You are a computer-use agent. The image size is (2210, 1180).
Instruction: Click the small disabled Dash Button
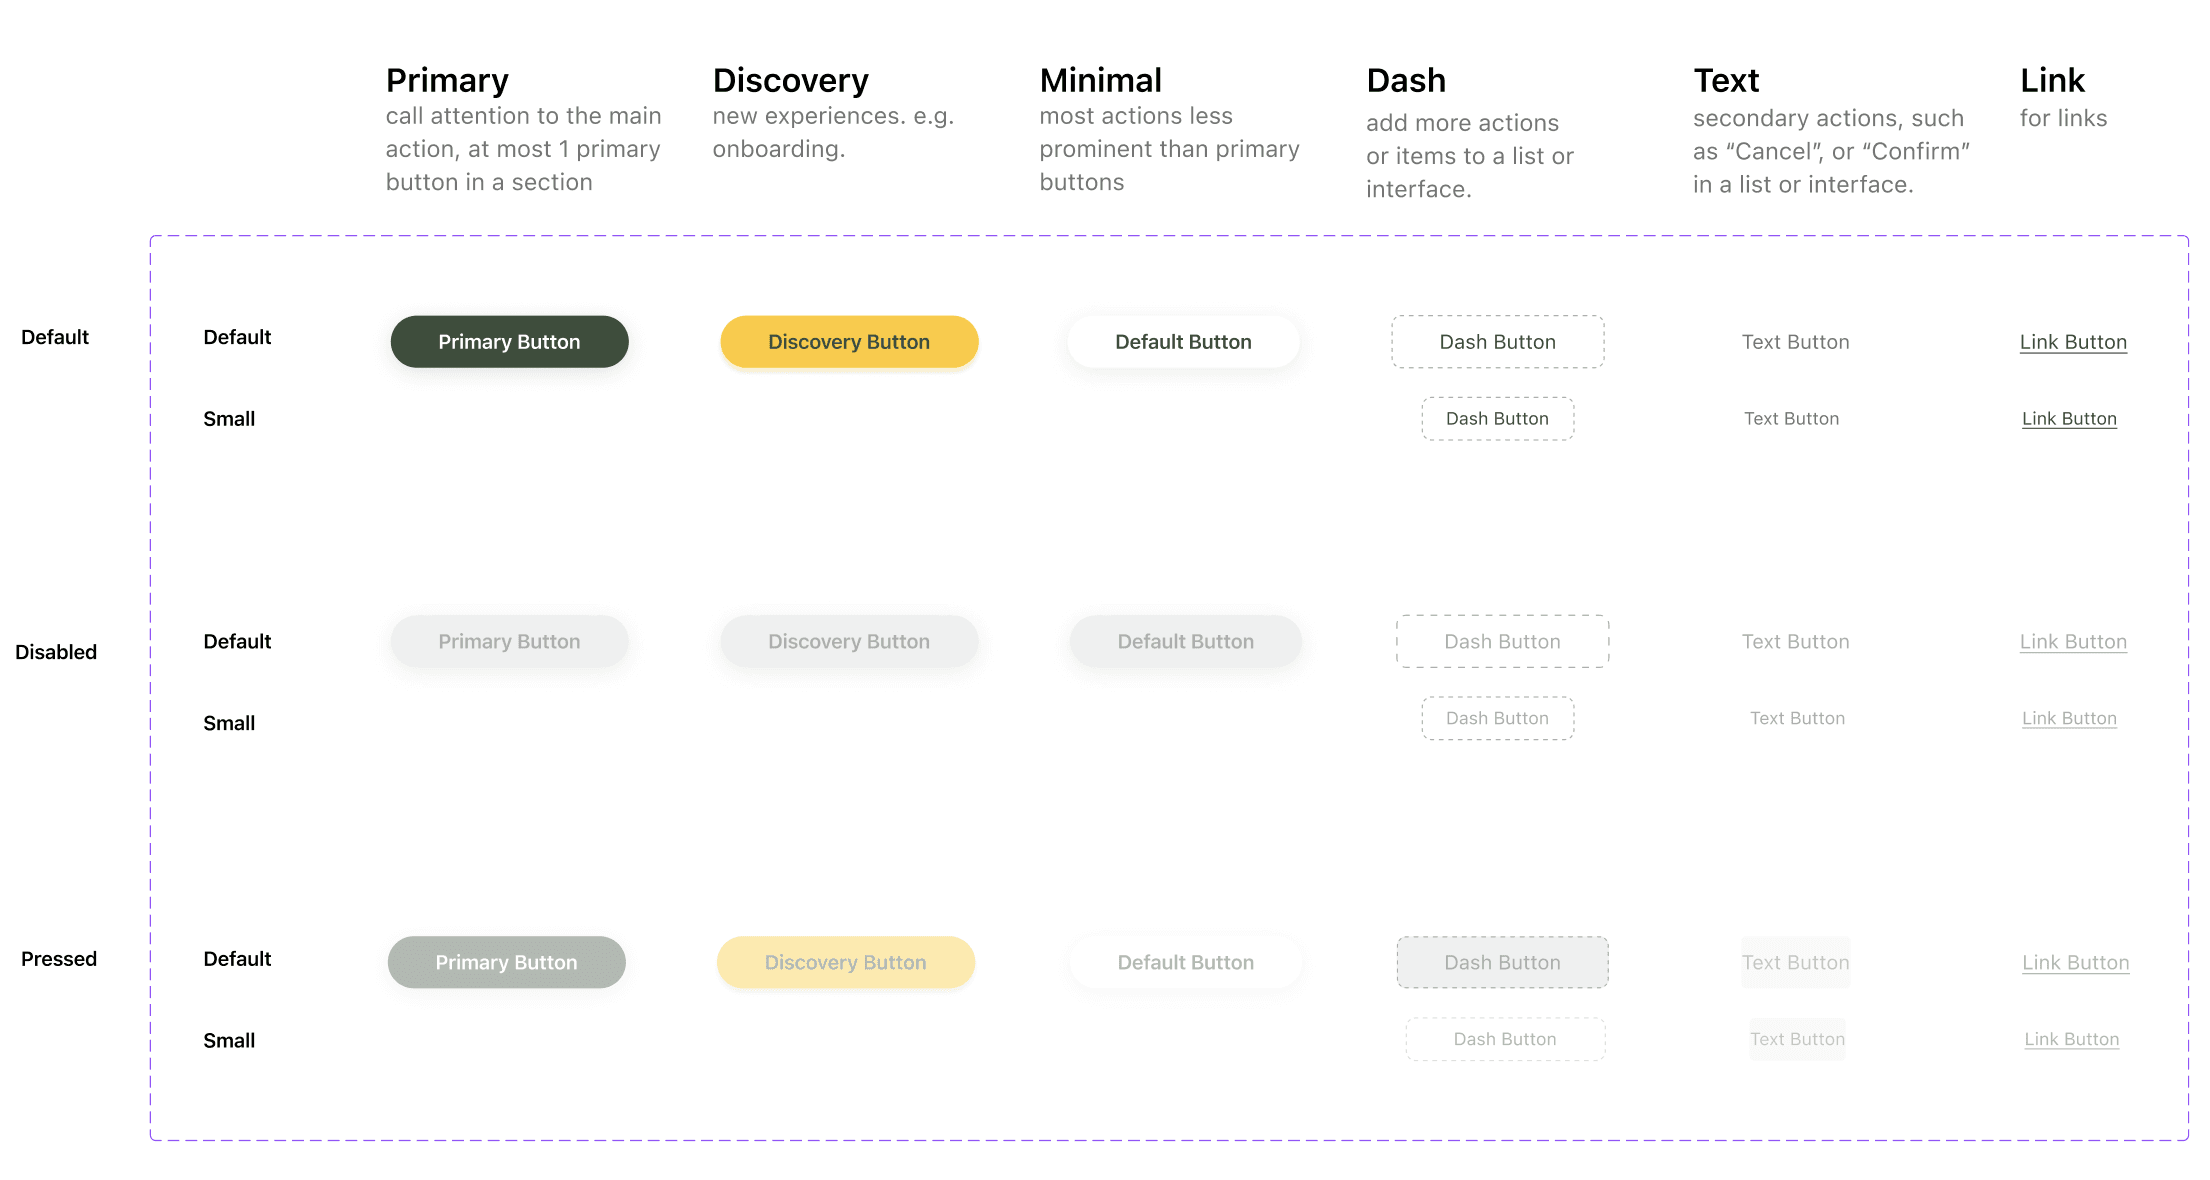click(x=1497, y=718)
